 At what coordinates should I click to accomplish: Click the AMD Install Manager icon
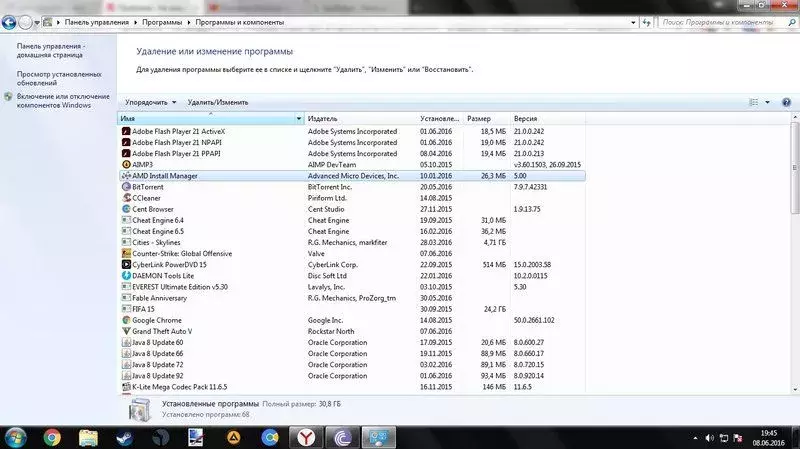[x=126, y=176]
